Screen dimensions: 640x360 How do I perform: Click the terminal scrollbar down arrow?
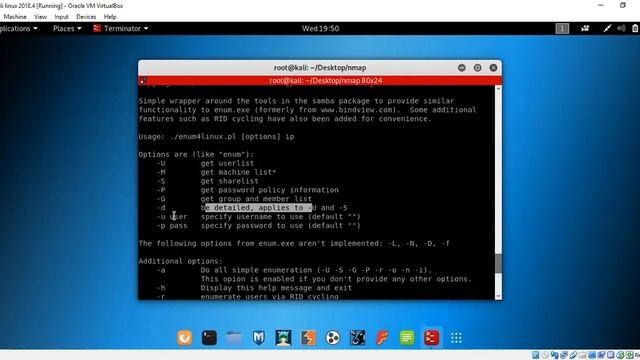[x=498, y=296]
